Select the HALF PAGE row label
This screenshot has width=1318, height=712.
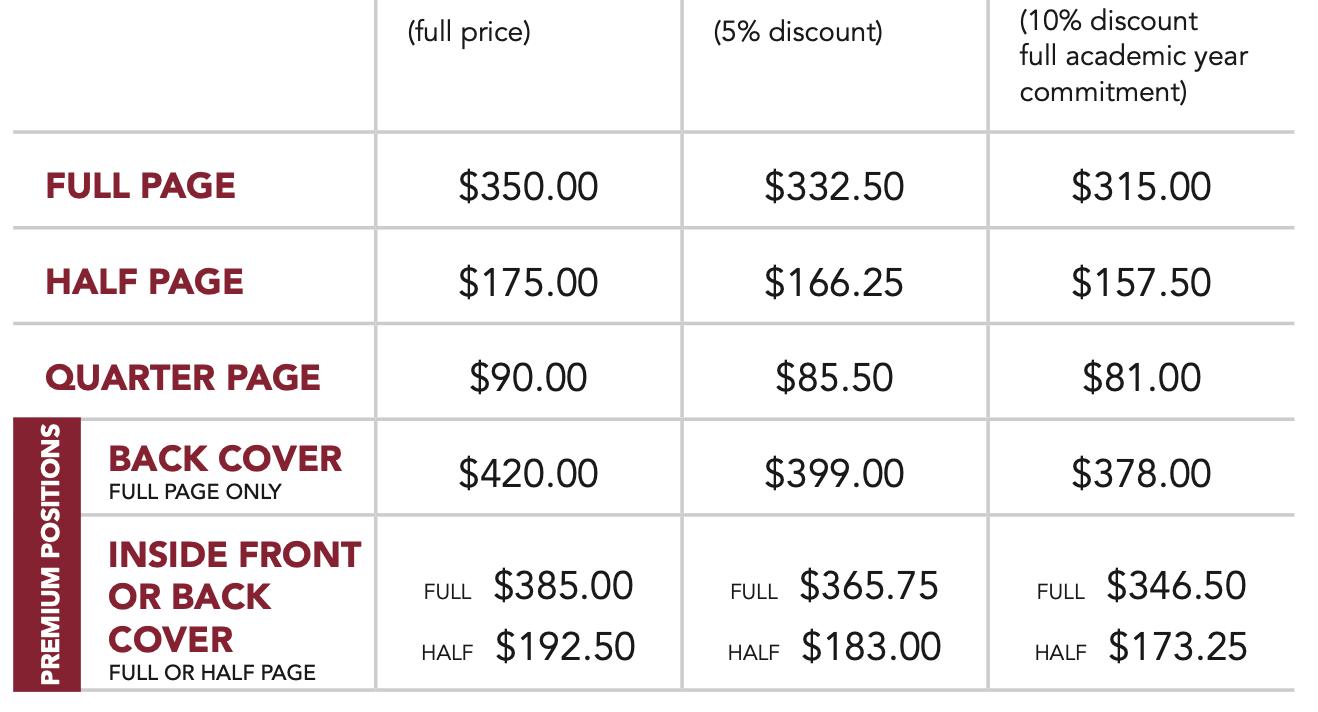(144, 281)
